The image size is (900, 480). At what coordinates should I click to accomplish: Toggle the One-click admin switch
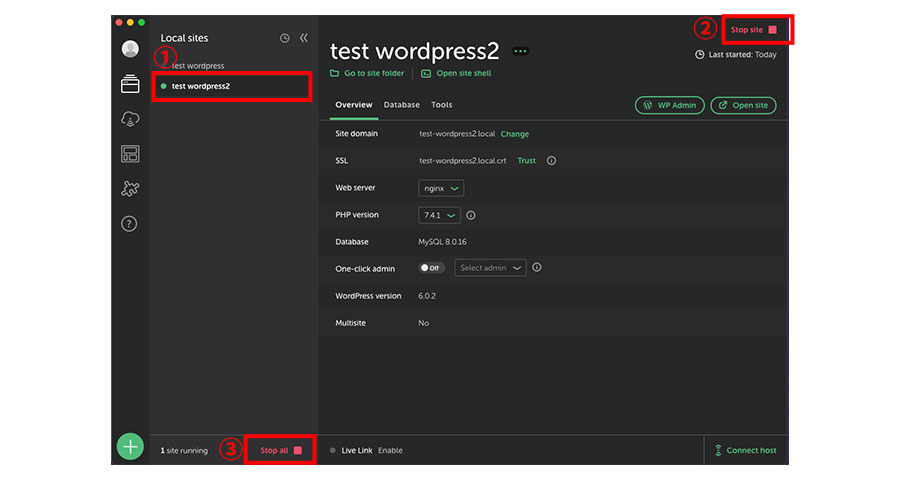coord(432,268)
